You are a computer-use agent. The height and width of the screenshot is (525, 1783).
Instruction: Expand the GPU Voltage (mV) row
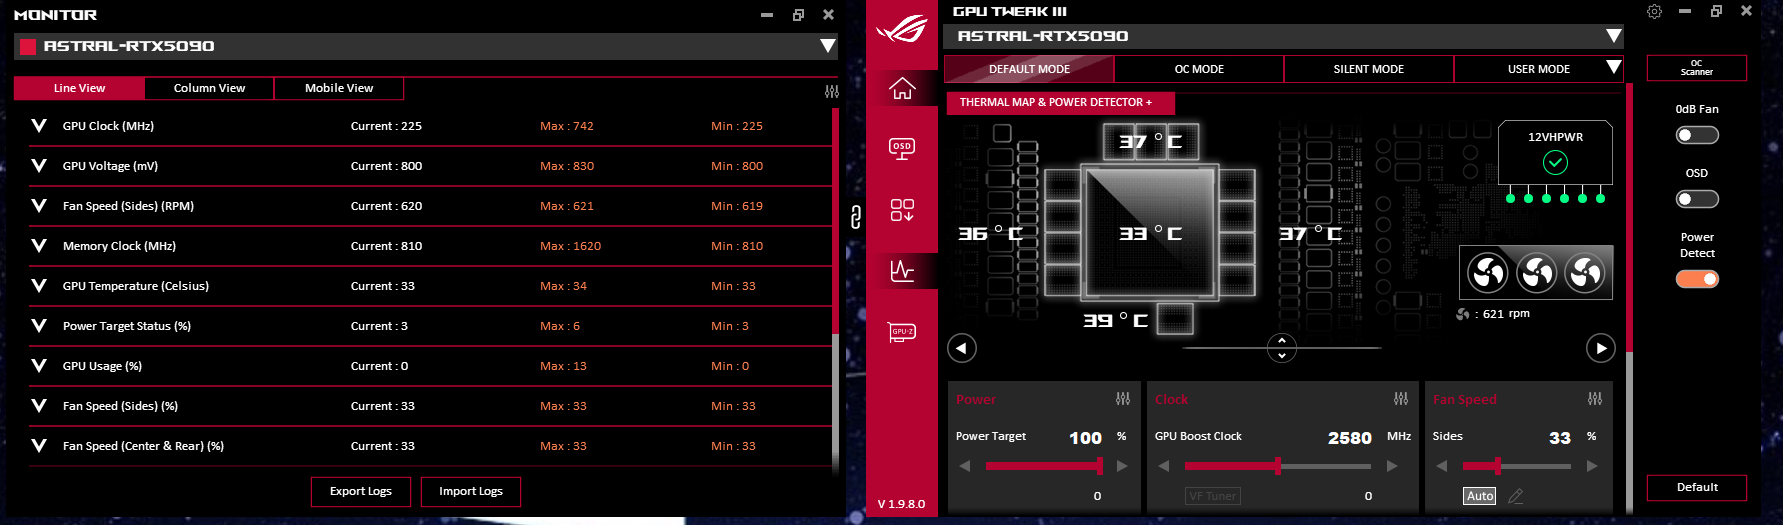39,166
